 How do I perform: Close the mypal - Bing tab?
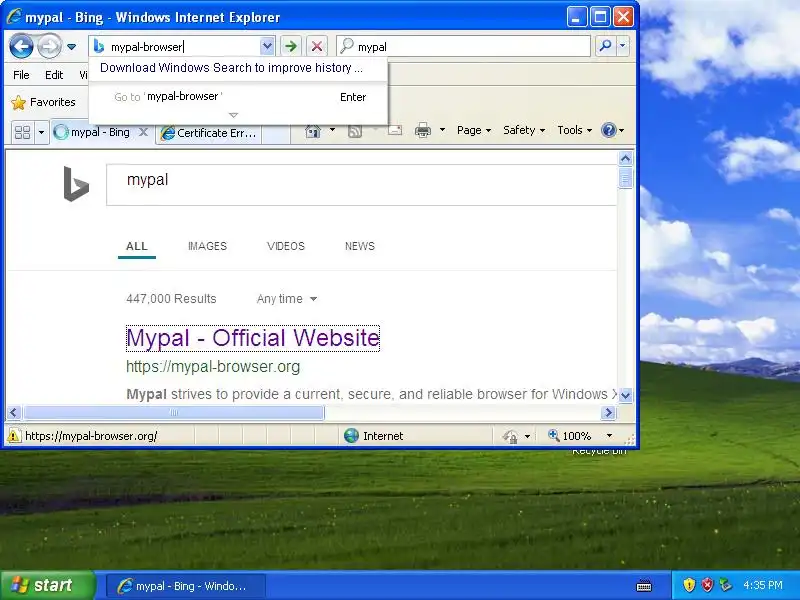click(143, 132)
